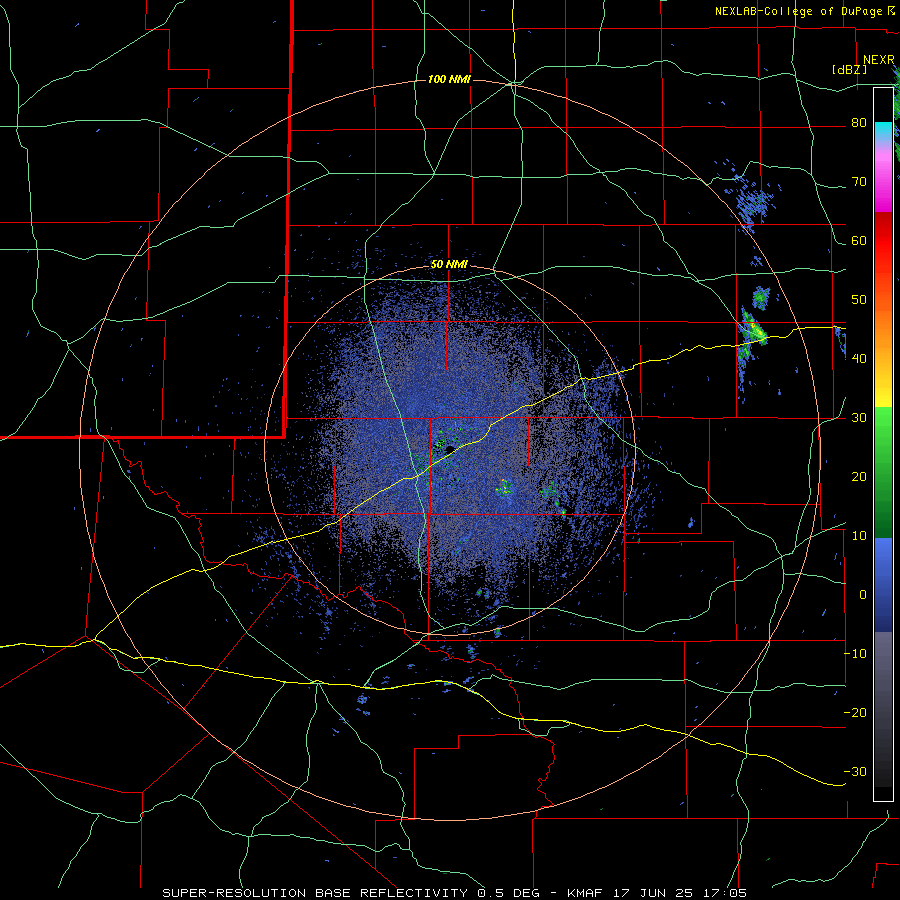The height and width of the screenshot is (900, 900).
Task: Pick the red band of the color scale
Action: (883, 242)
